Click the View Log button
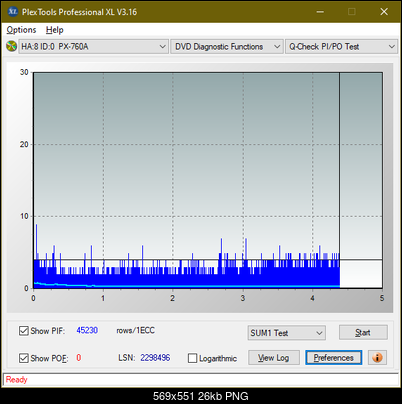The image size is (402, 404). click(x=274, y=358)
